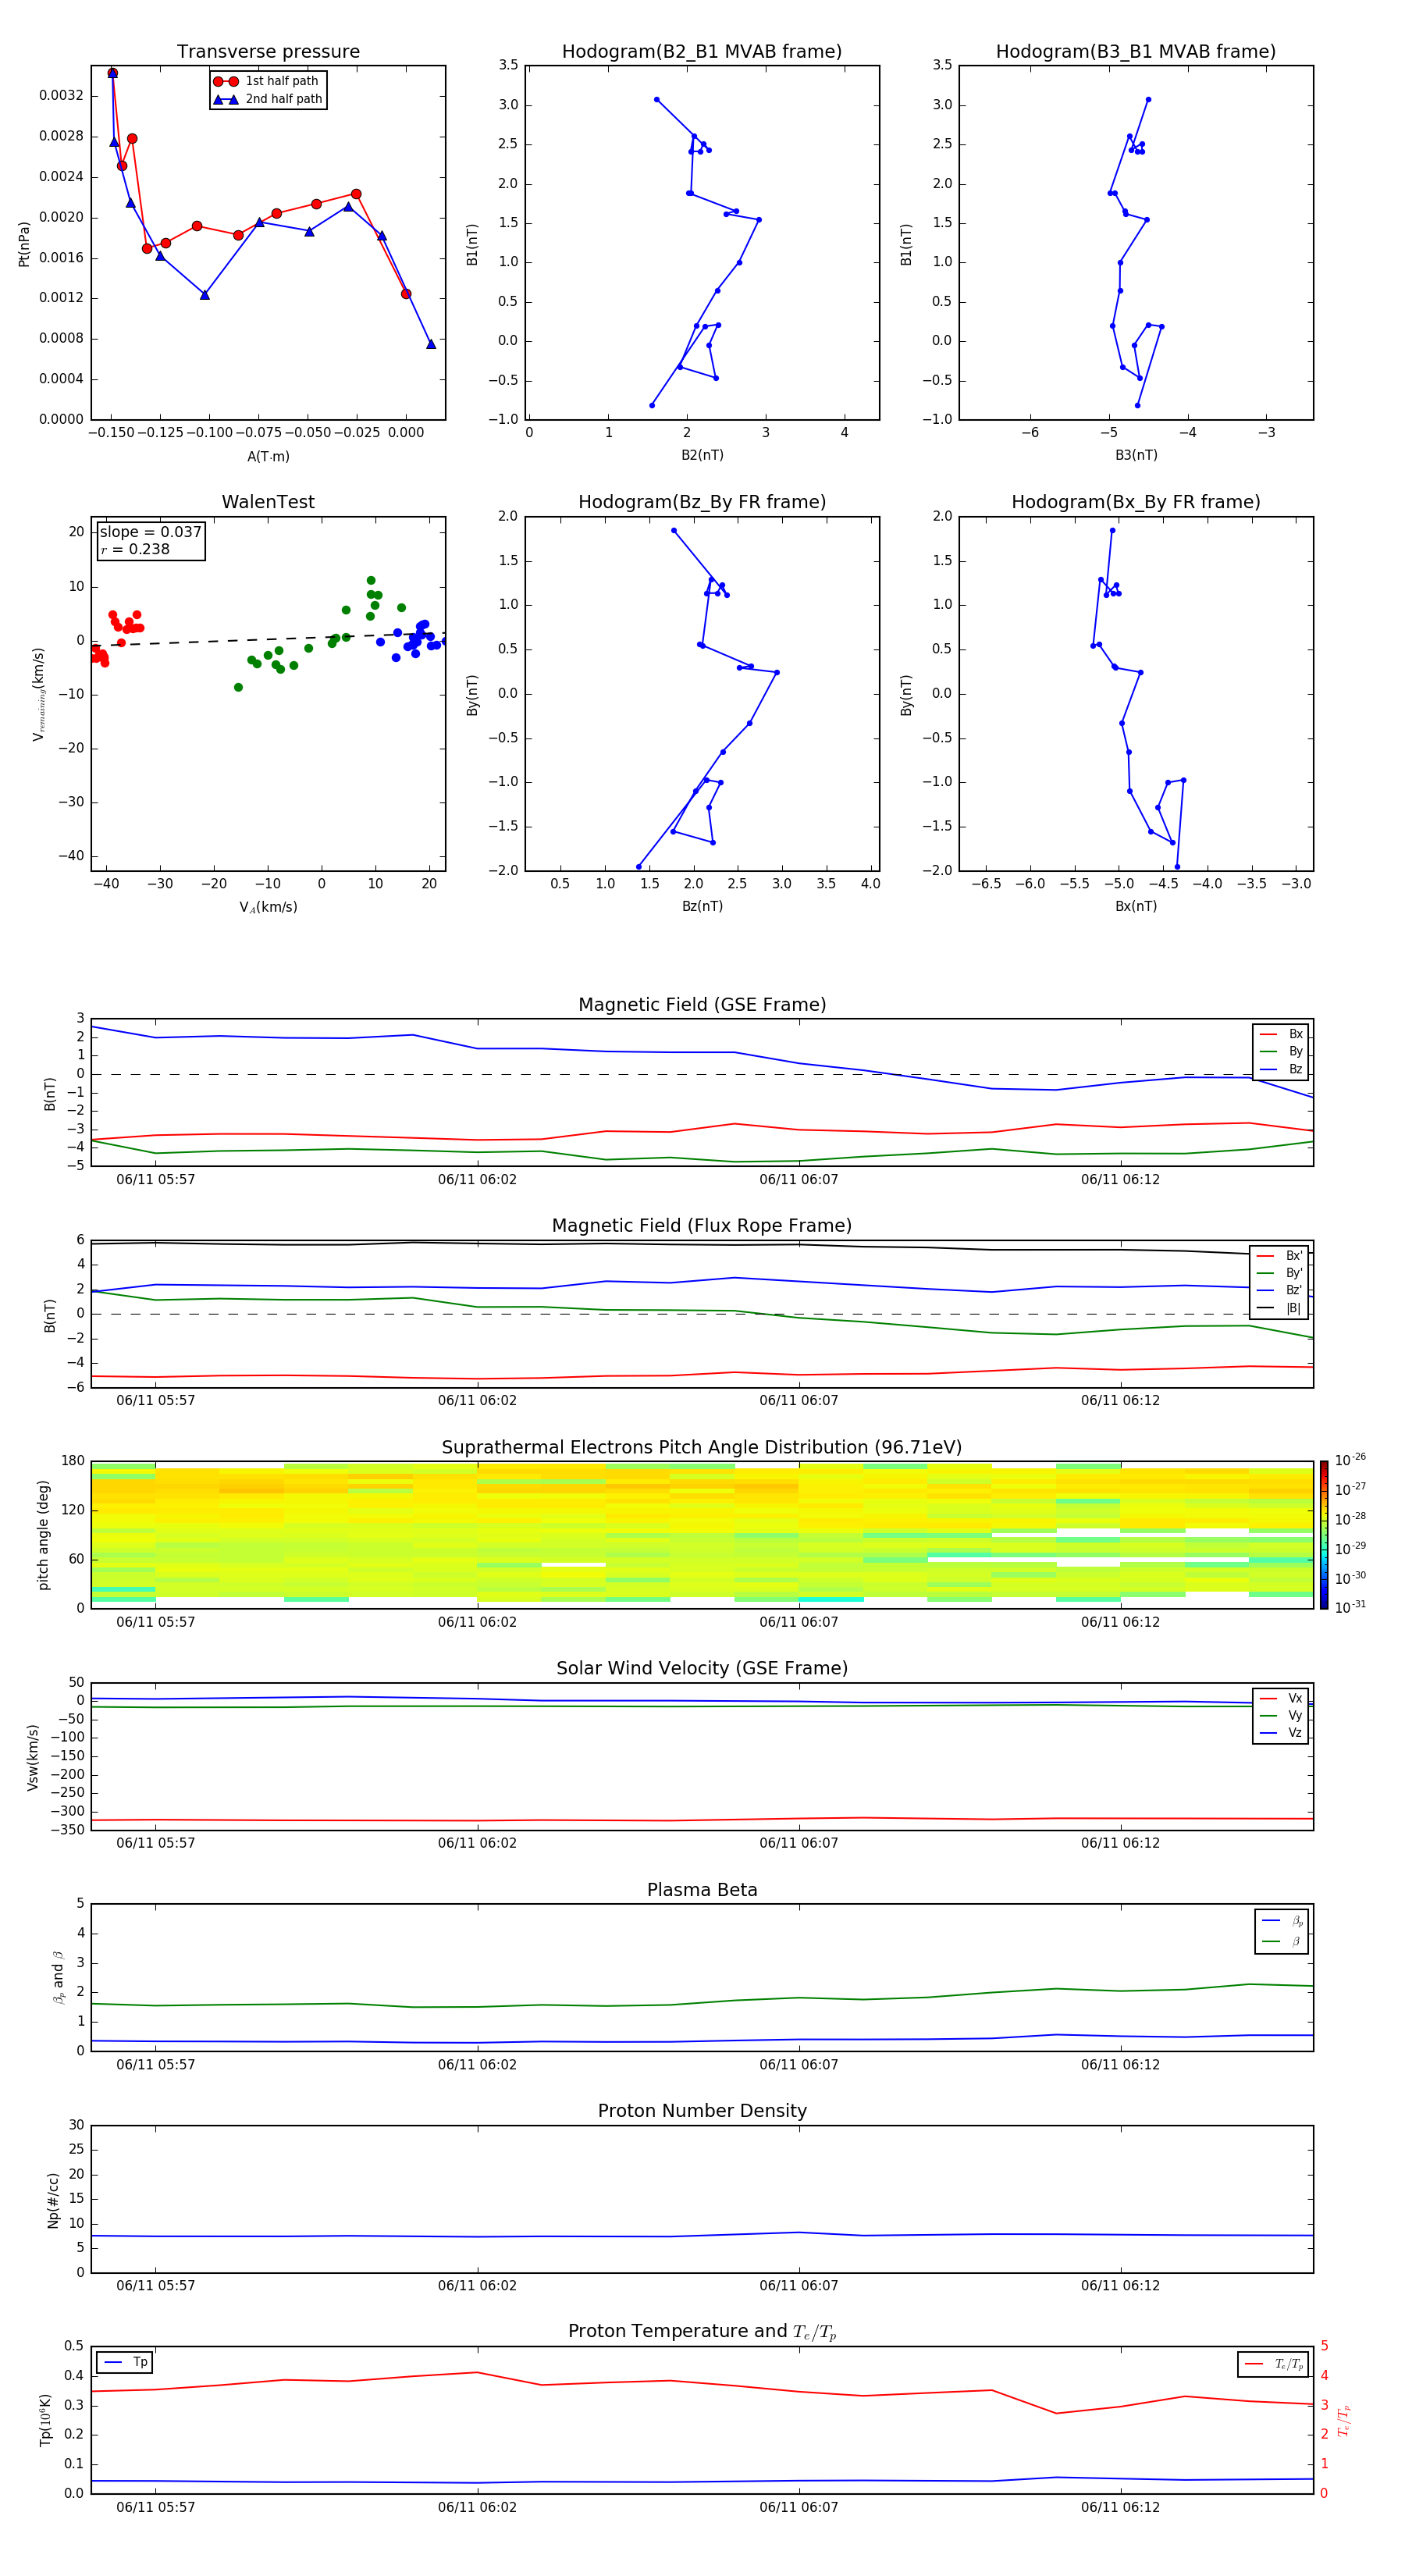This screenshot has height=2576, width=1405.
Task: Click the "V_A(km/s)" x-axis label
Action: (268, 907)
